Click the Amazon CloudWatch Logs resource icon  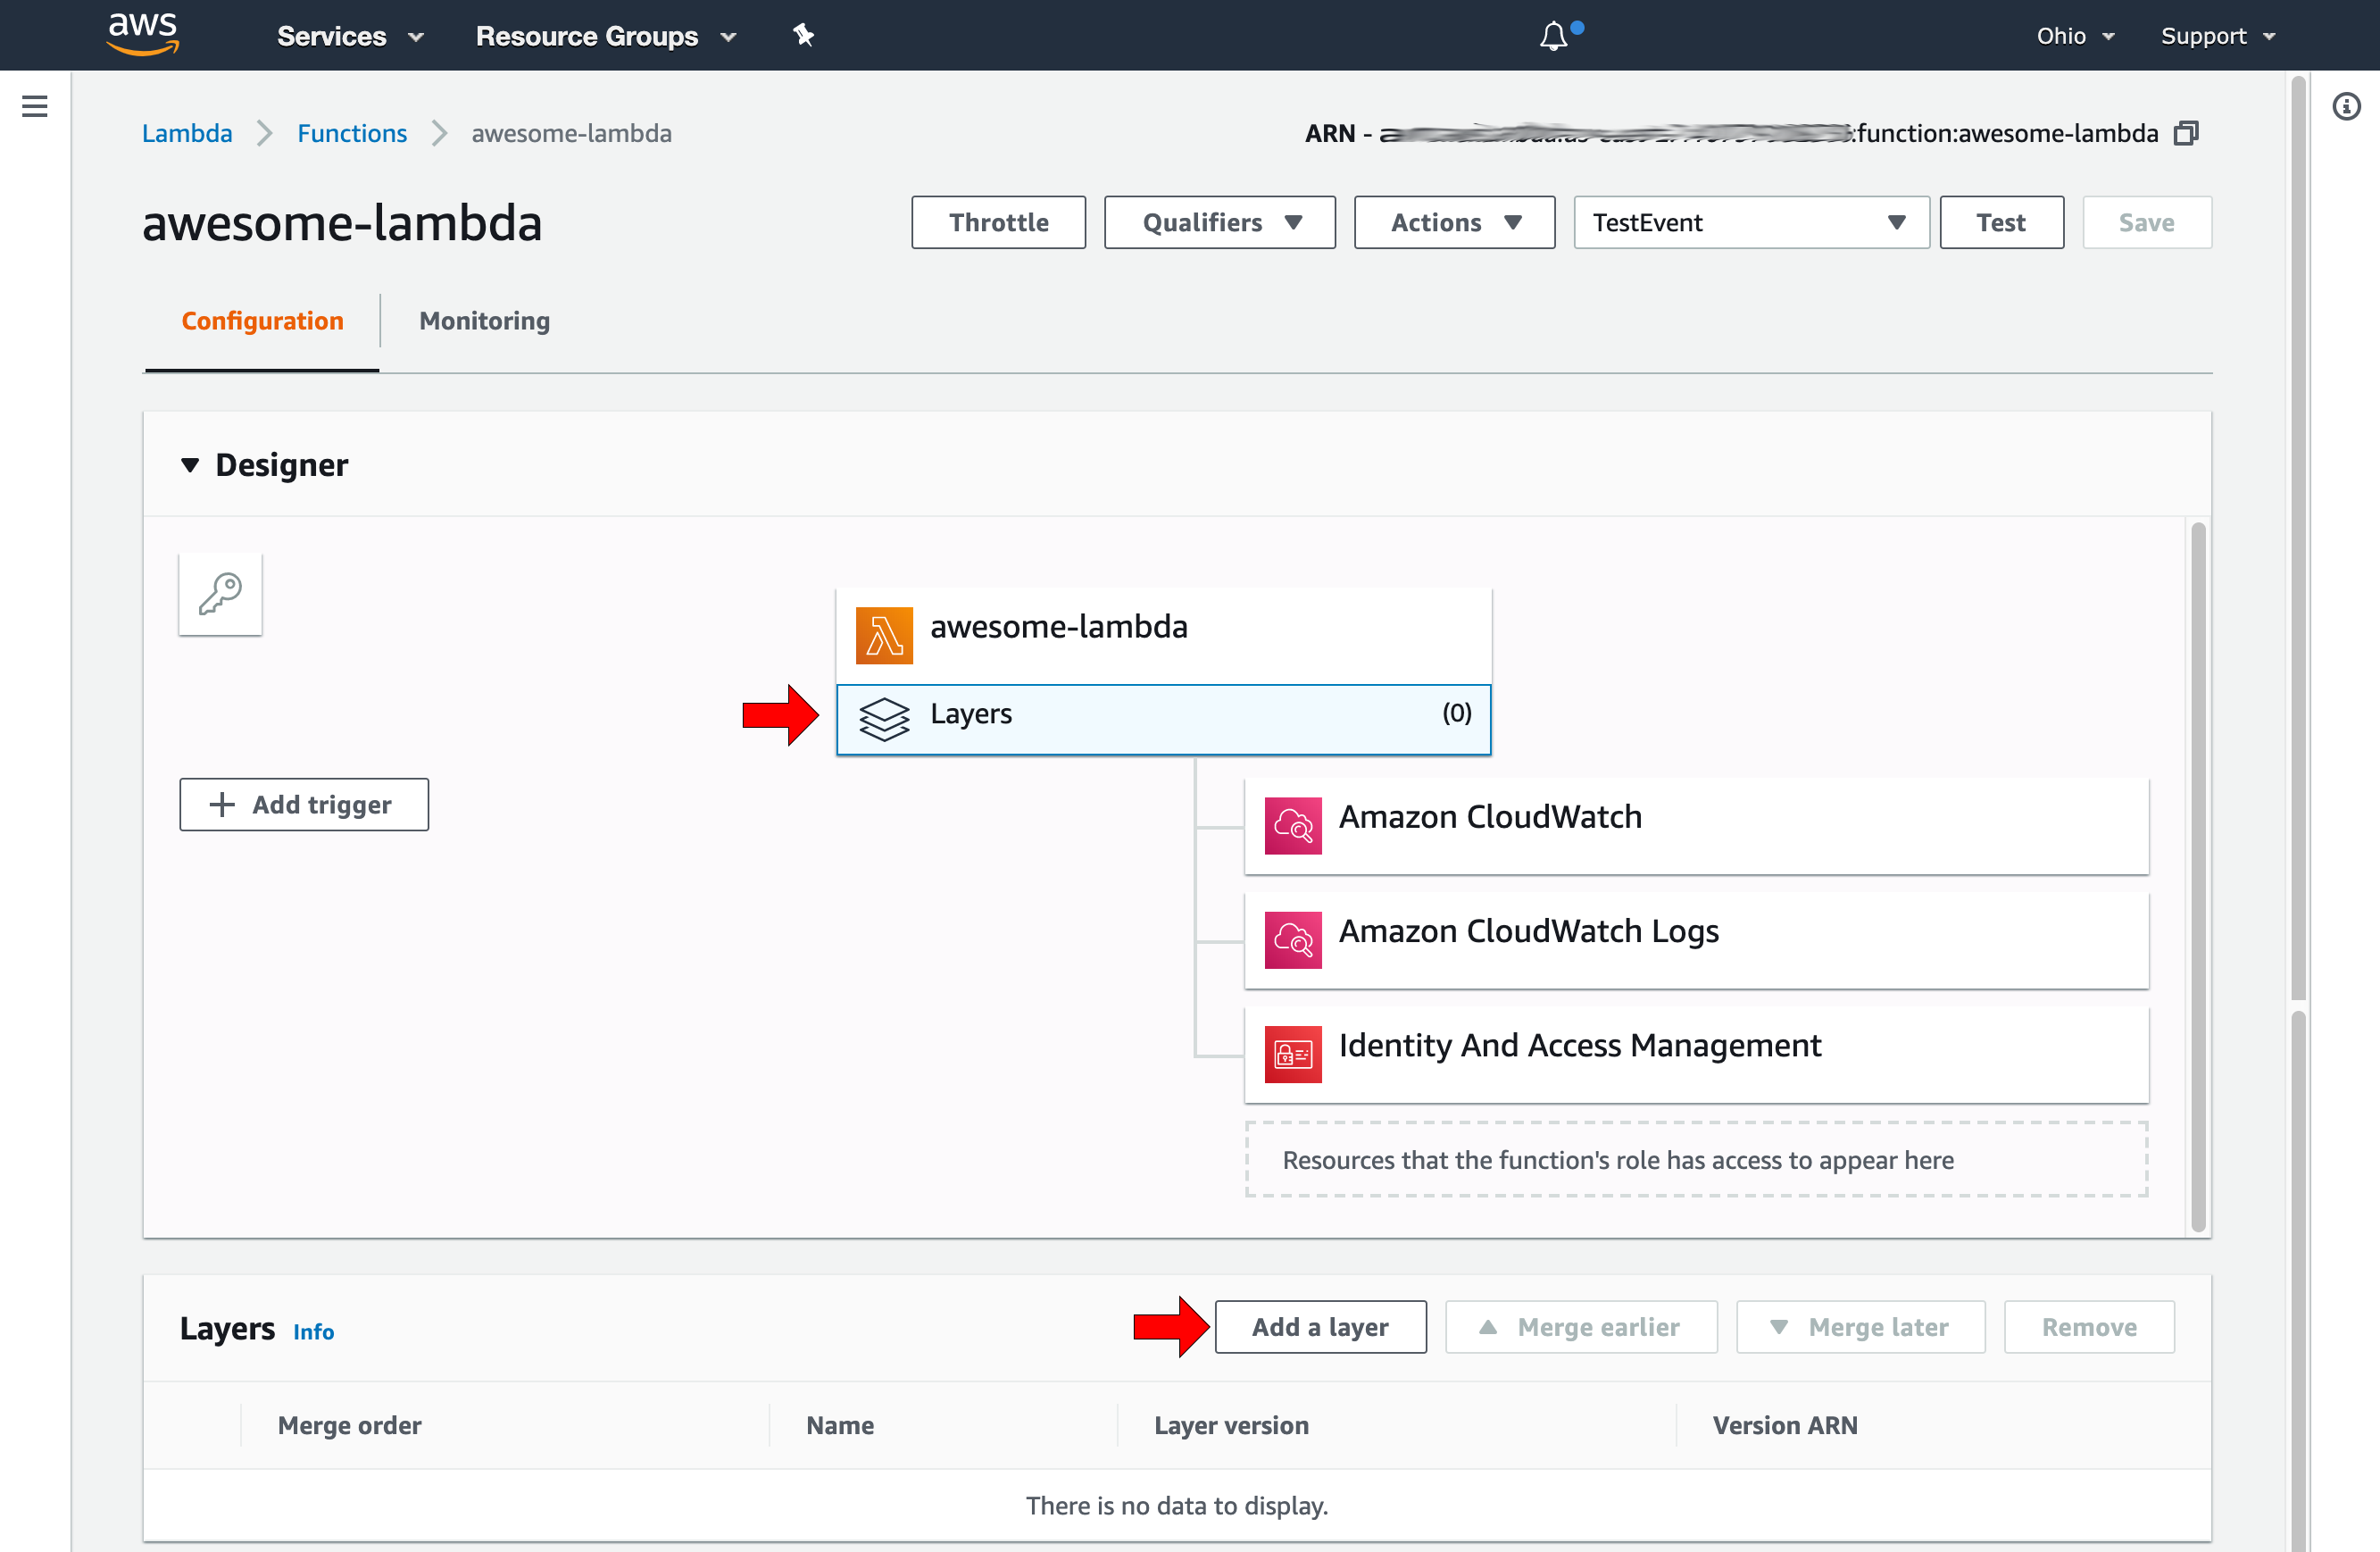point(1292,939)
